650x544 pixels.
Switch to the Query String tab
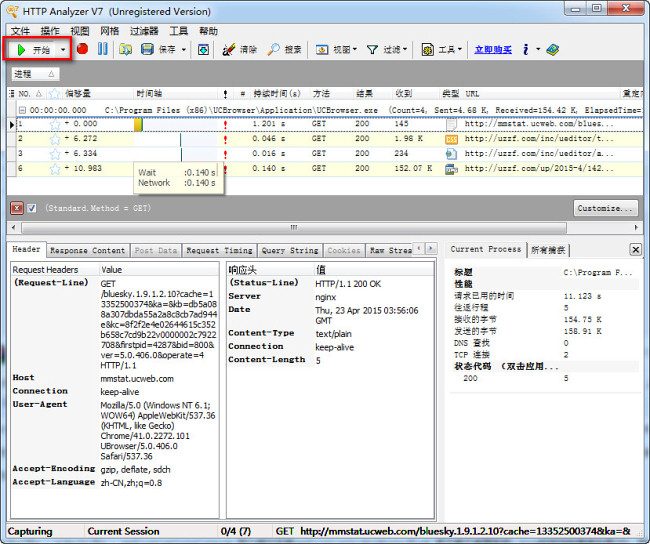290,250
